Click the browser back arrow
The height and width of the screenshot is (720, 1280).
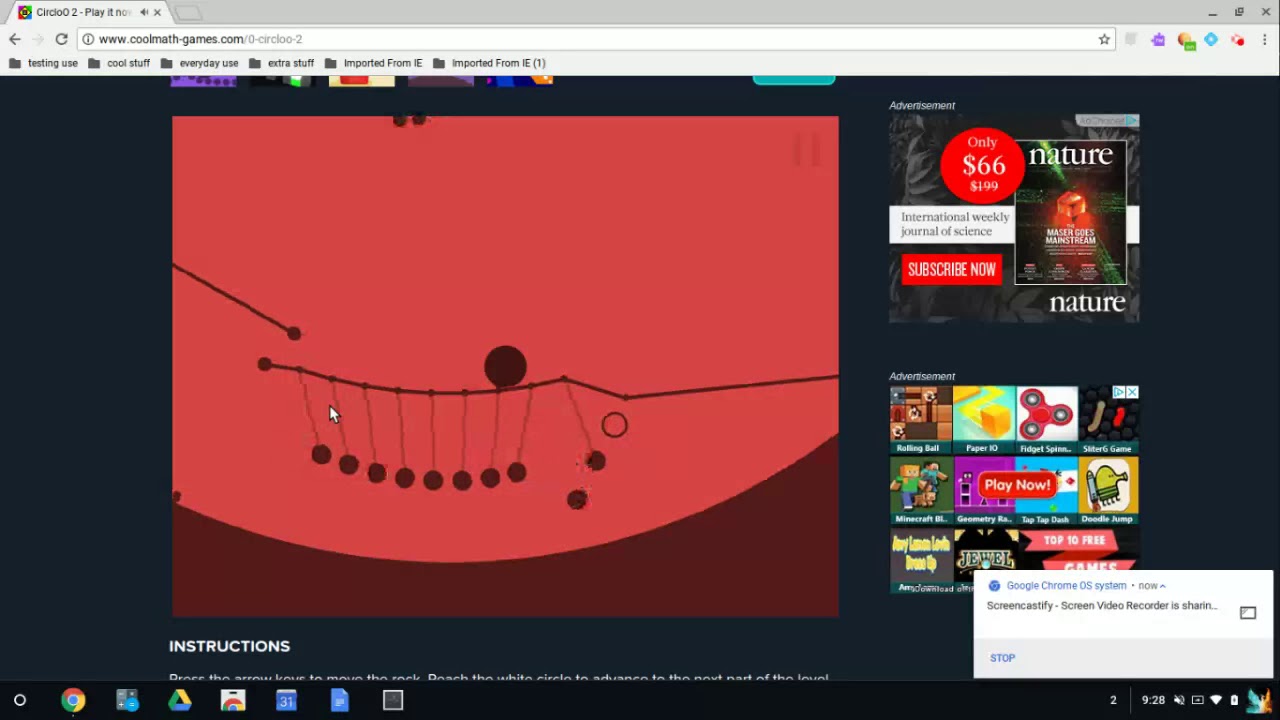(x=14, y=39)
